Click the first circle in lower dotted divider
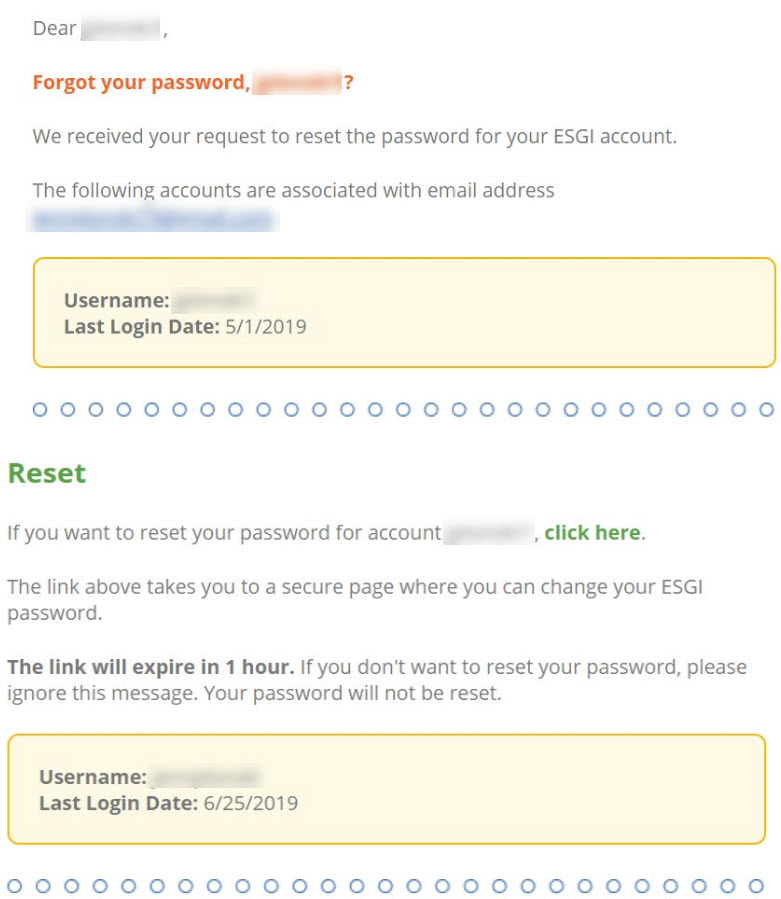 coord(14,886)
